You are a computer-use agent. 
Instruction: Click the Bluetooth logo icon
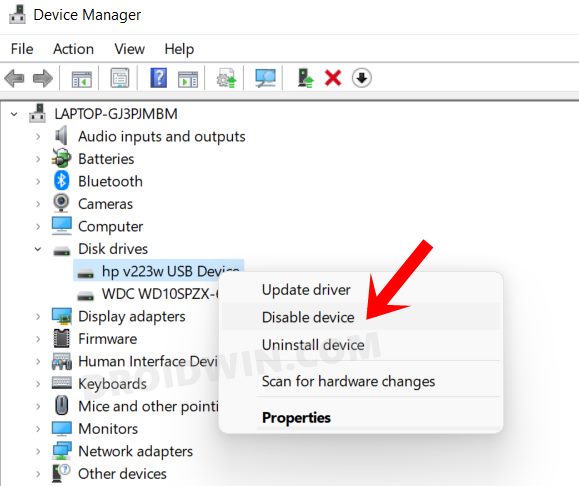(61, 181)
